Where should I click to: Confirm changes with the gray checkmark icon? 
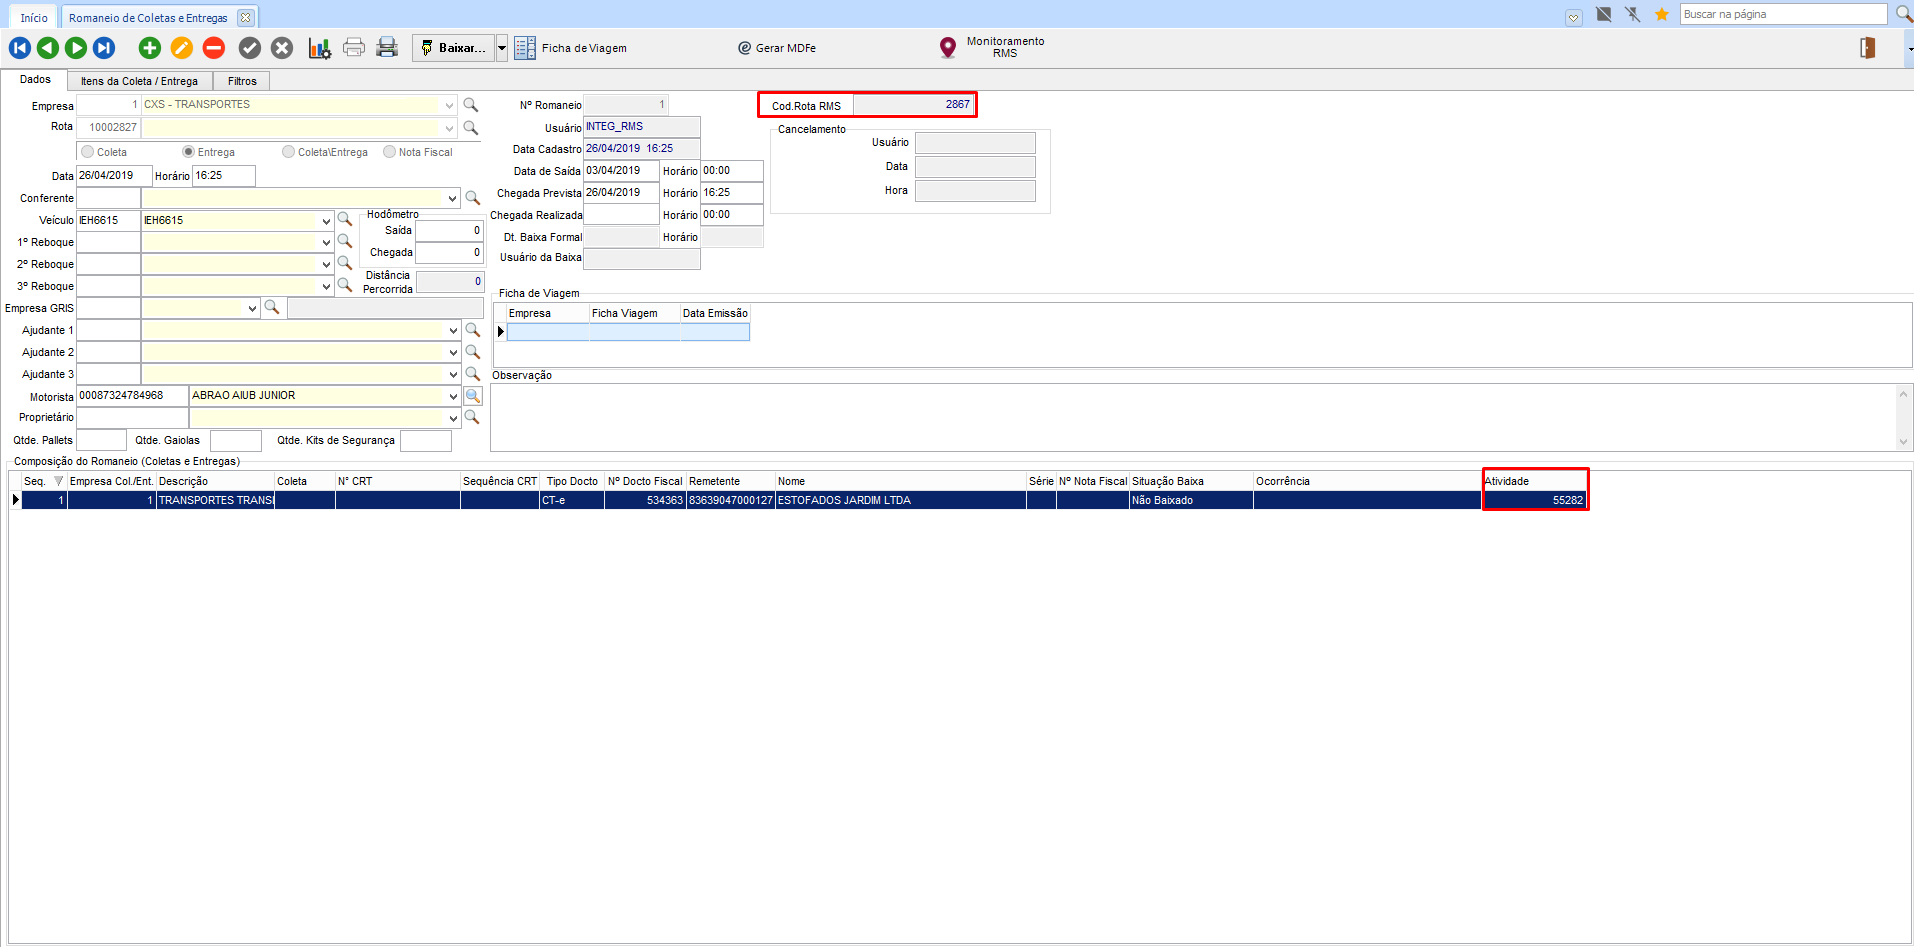tap(250, 48)
